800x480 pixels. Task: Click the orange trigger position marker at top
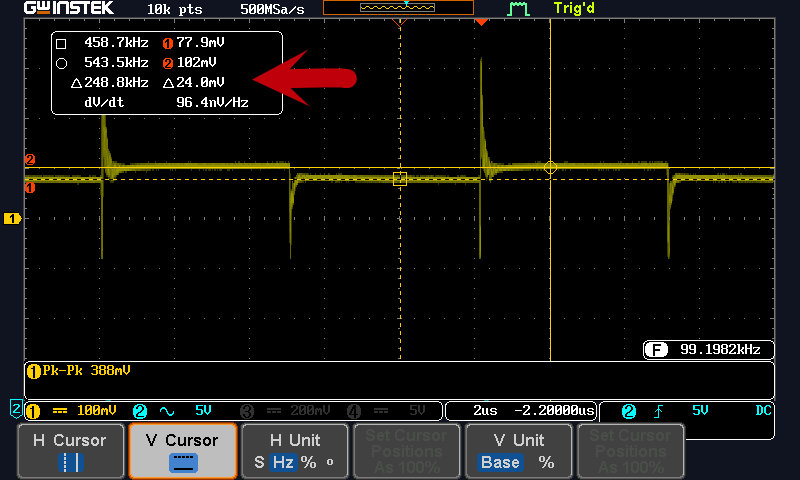point(481,22)
